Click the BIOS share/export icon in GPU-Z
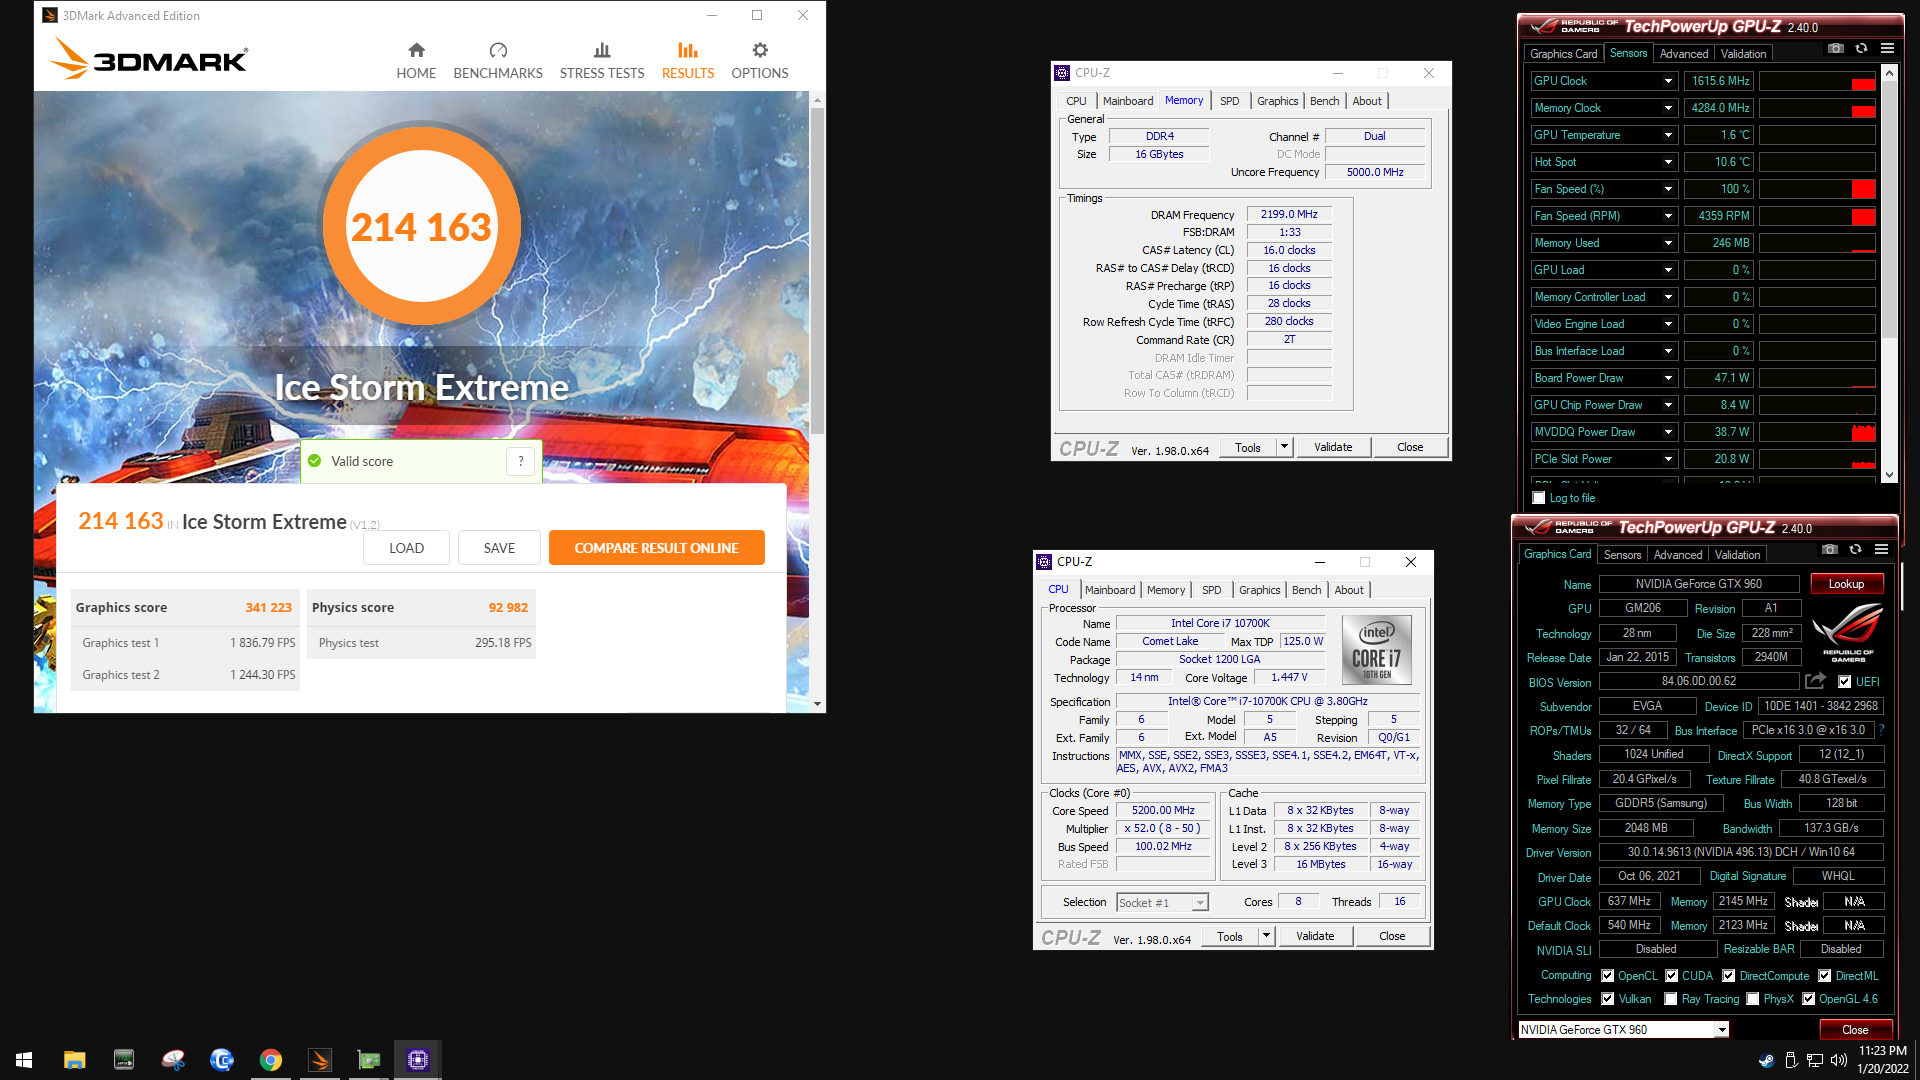 (x=1815, y=681)
